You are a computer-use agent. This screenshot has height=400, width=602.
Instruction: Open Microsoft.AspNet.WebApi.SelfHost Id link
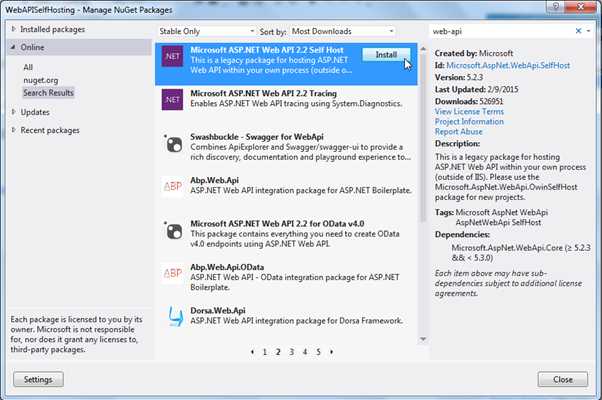(508, 65)
